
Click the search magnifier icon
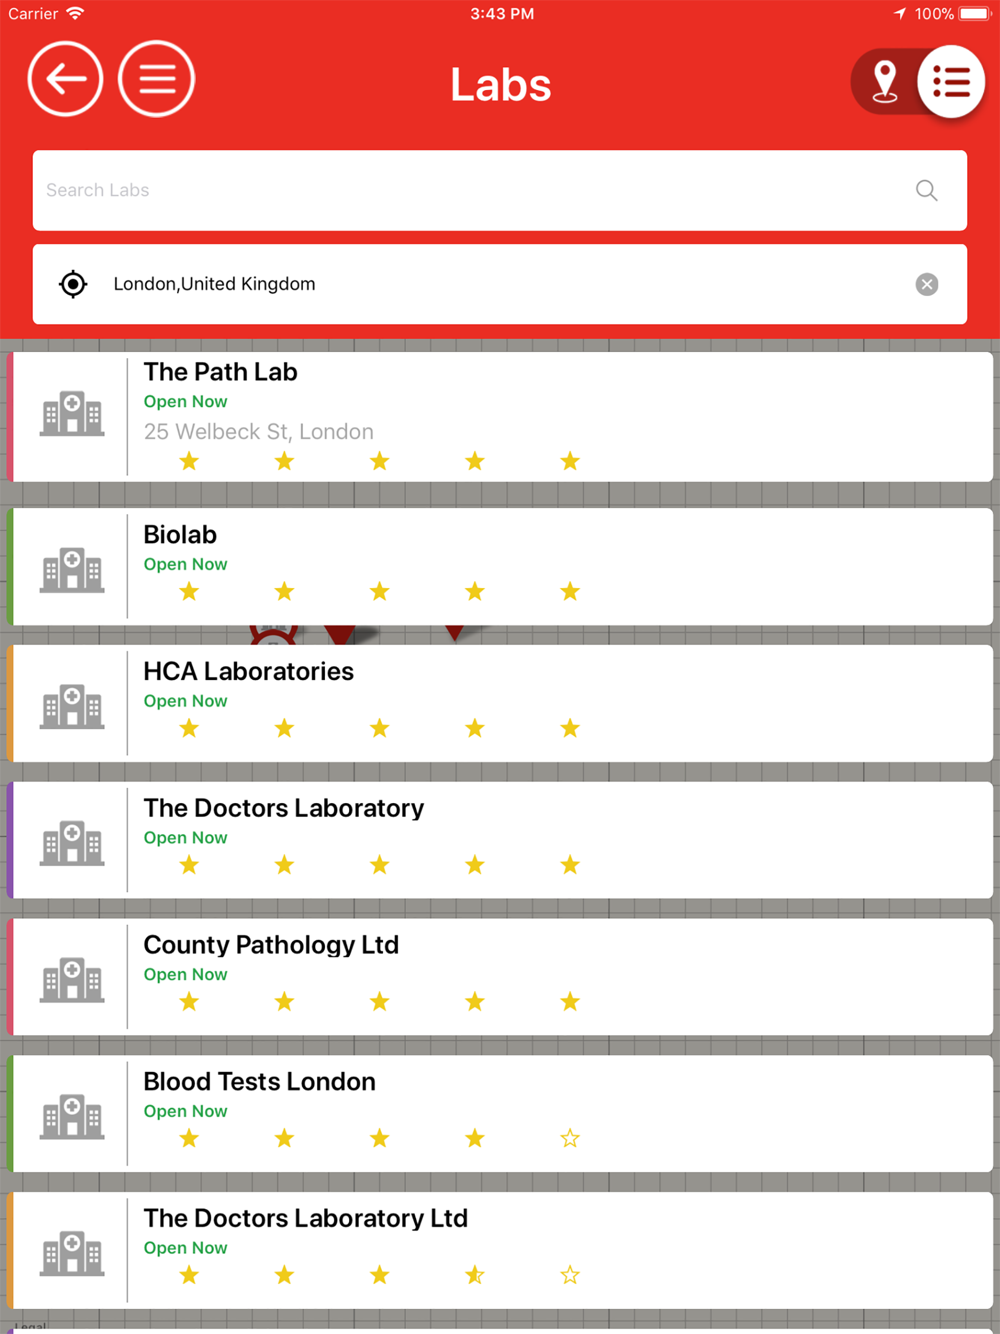[x=927, y=190]
